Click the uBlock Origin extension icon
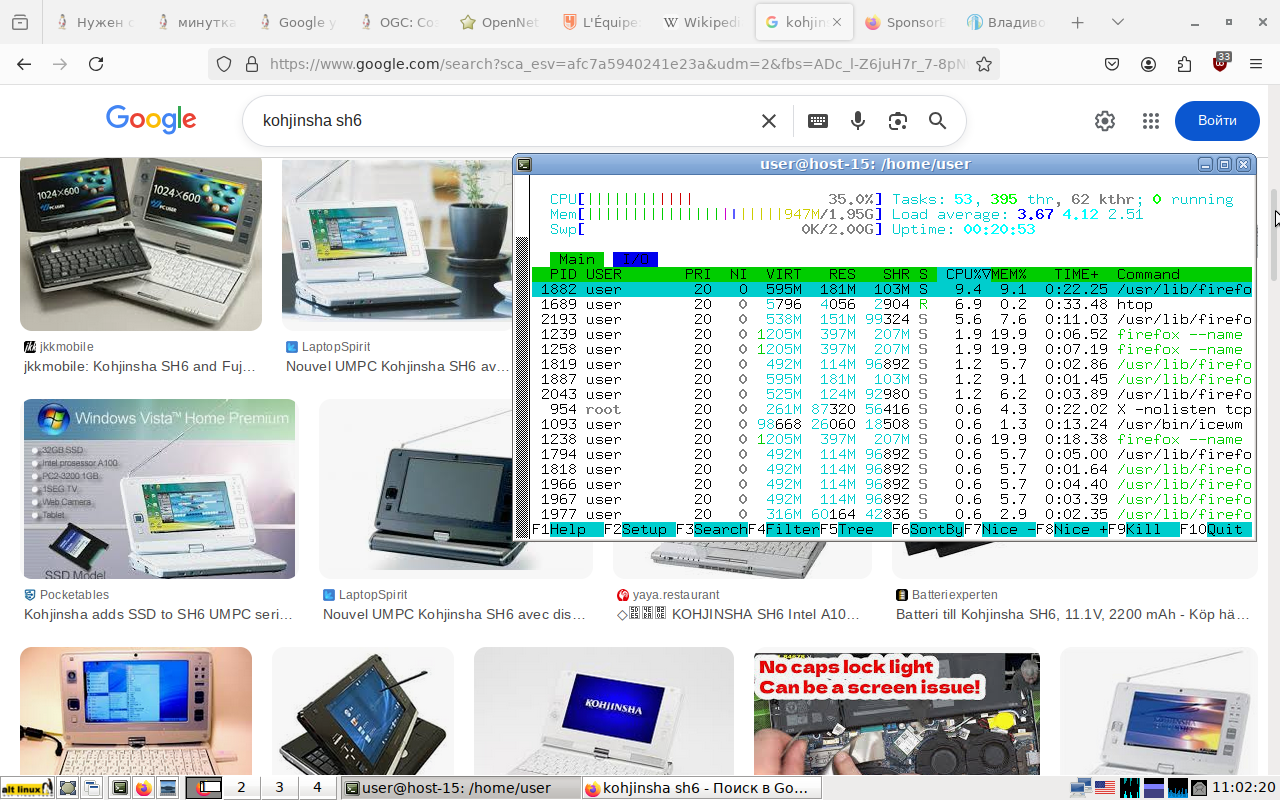Viewport: 1280px width, 800px height. point(1220,64)
